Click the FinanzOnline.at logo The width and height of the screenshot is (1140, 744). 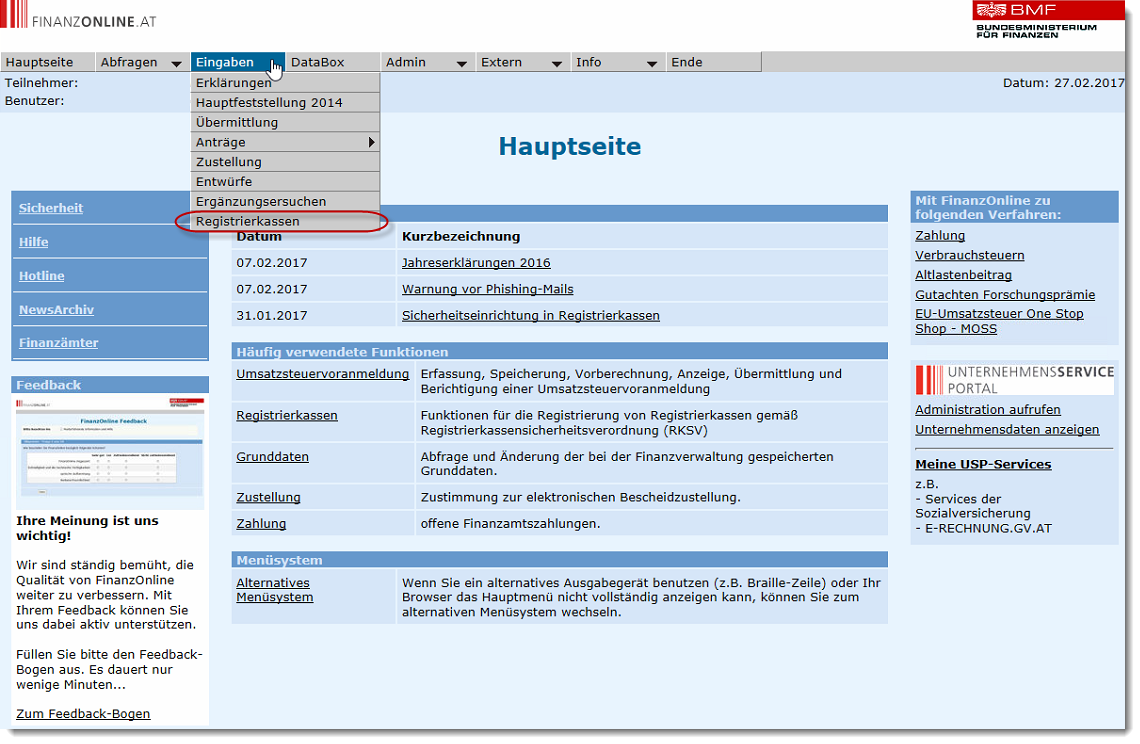point(80,20)
